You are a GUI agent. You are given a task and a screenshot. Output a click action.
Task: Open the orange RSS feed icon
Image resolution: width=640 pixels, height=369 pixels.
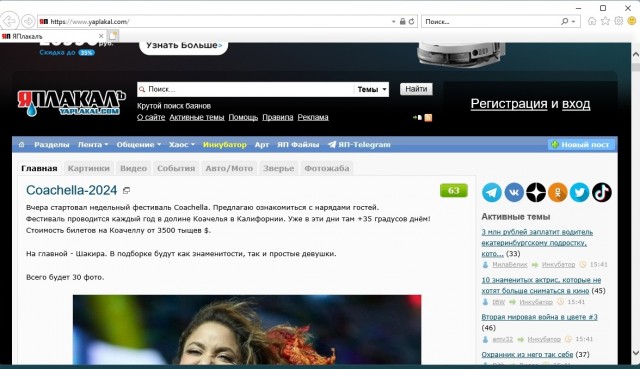[x=428, y=118]
